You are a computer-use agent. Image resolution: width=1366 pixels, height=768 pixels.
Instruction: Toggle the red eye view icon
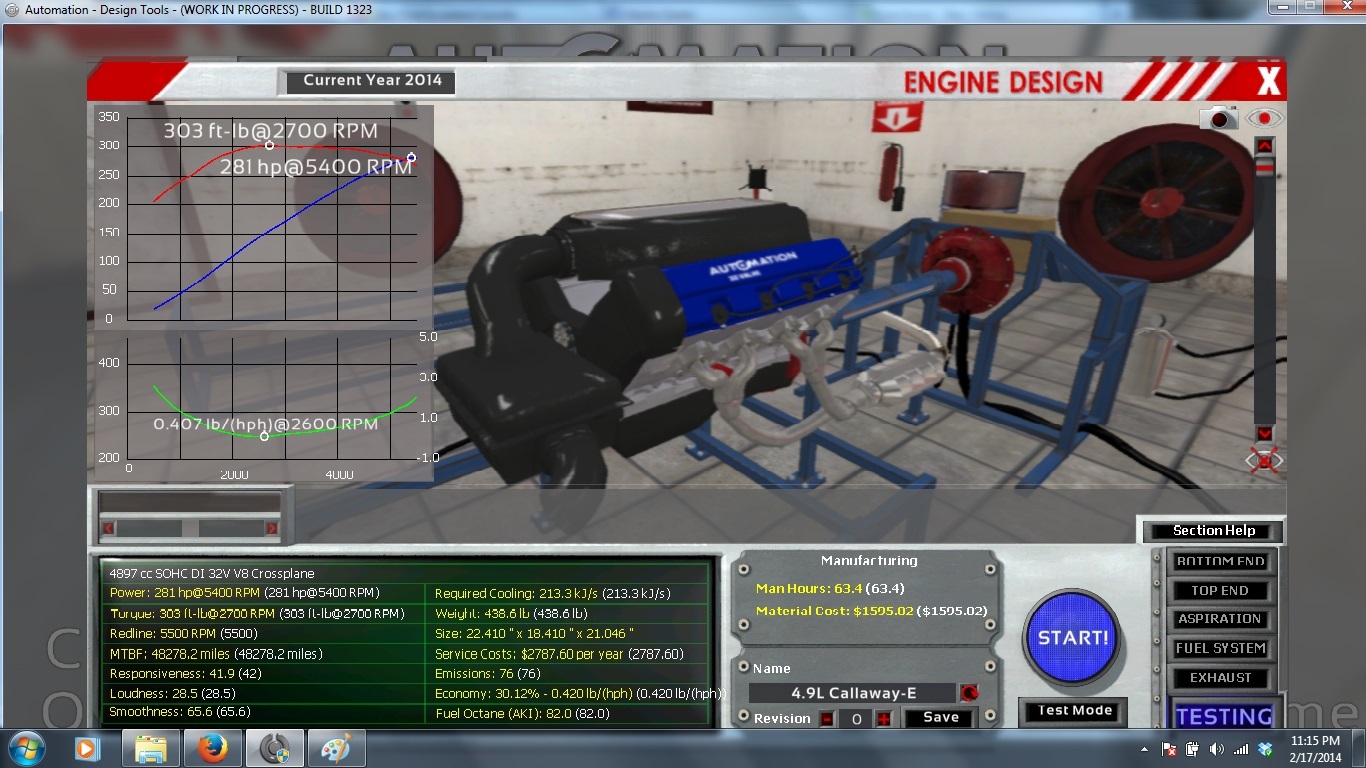pos(1264,118)
